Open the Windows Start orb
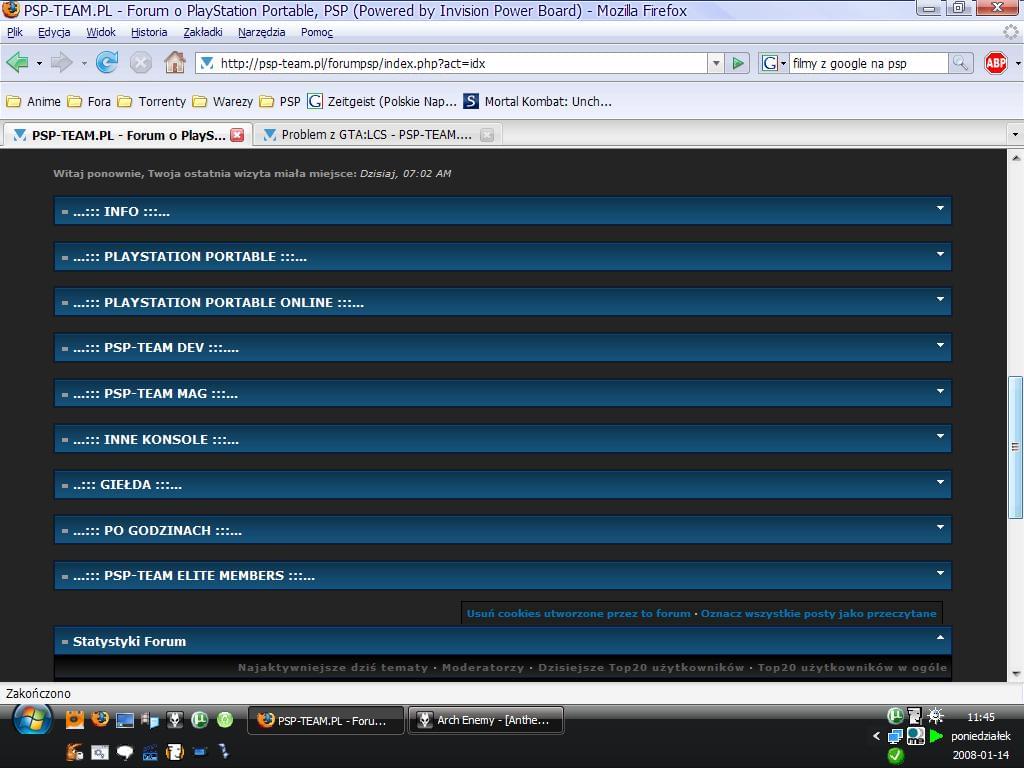The width and height of the screenshot is (1024, 768). [32, 721]
